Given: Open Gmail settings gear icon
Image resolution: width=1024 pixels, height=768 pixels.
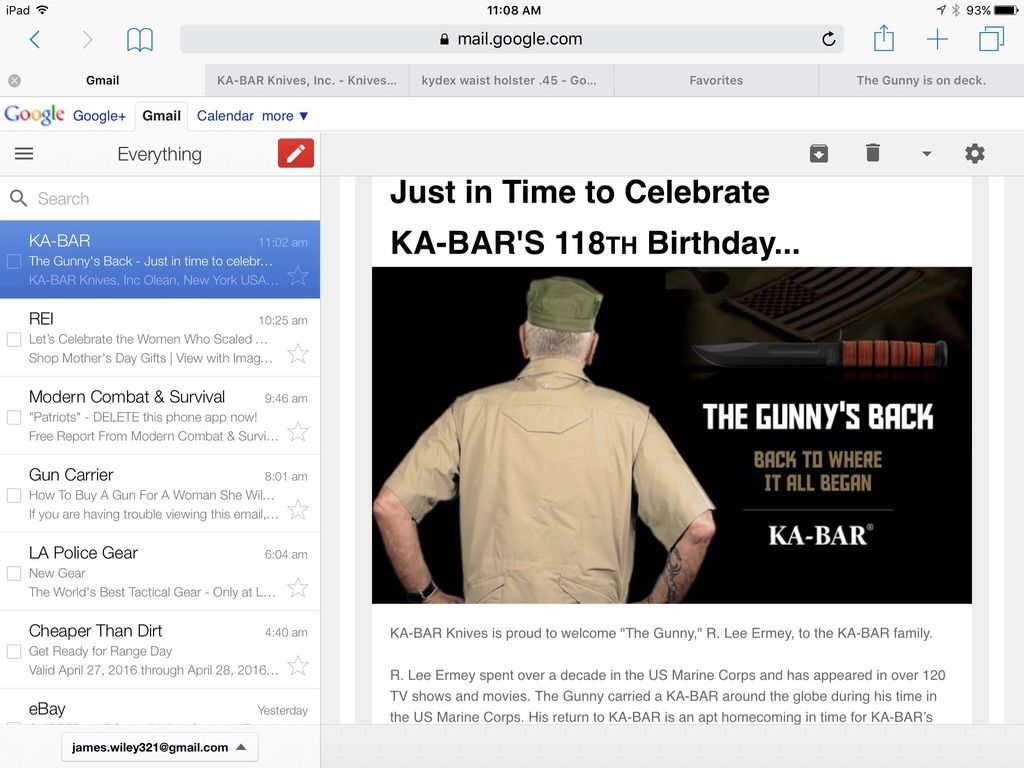Looking at the screenshot, I should [x=974, y=153].
